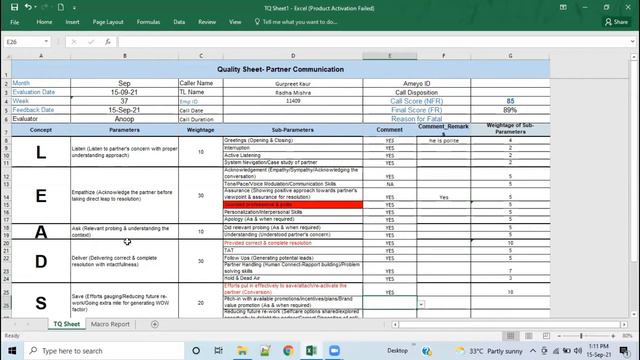Select the red highlighted sub-parameter cell

(293, 204)
